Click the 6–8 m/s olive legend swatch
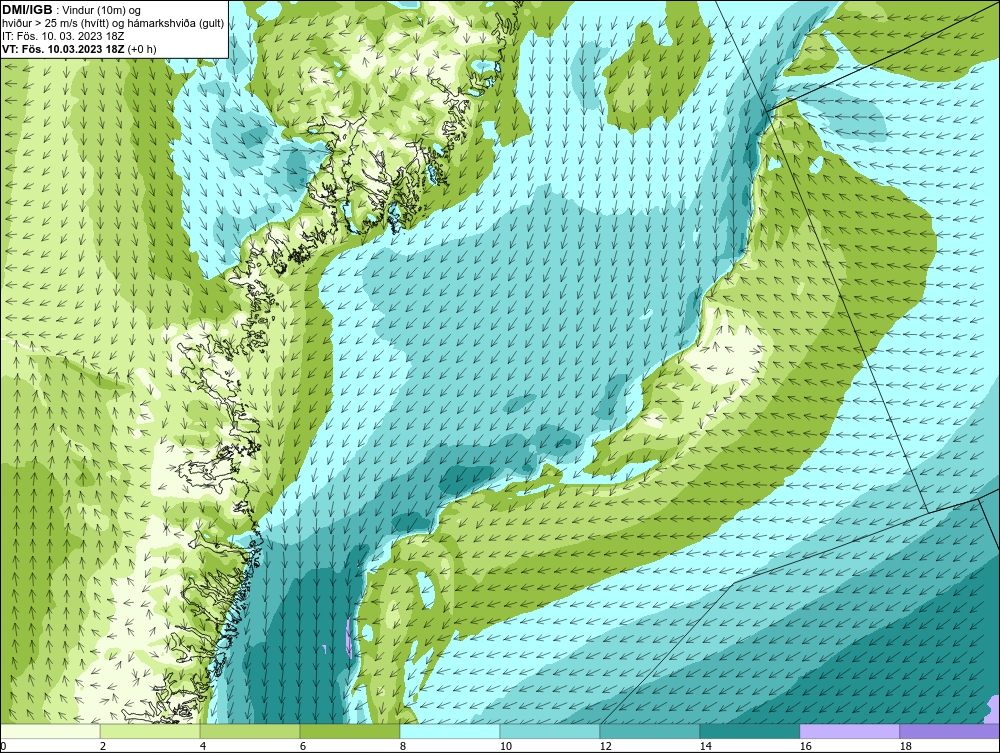The width and height of the screenshot is (1000, 753). (x=349, y=731)
